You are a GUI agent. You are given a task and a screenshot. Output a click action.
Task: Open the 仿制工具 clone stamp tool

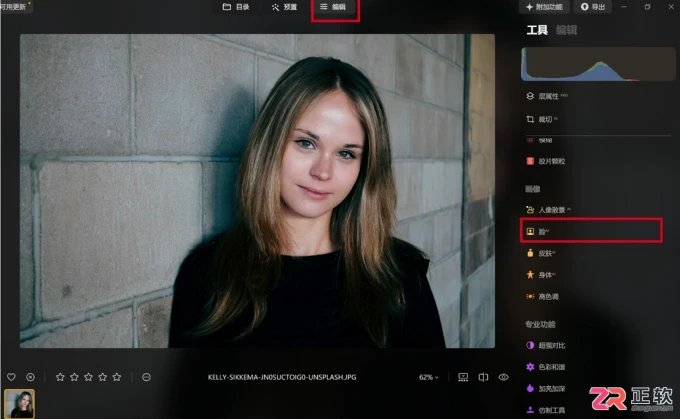(x=546, y=410)
